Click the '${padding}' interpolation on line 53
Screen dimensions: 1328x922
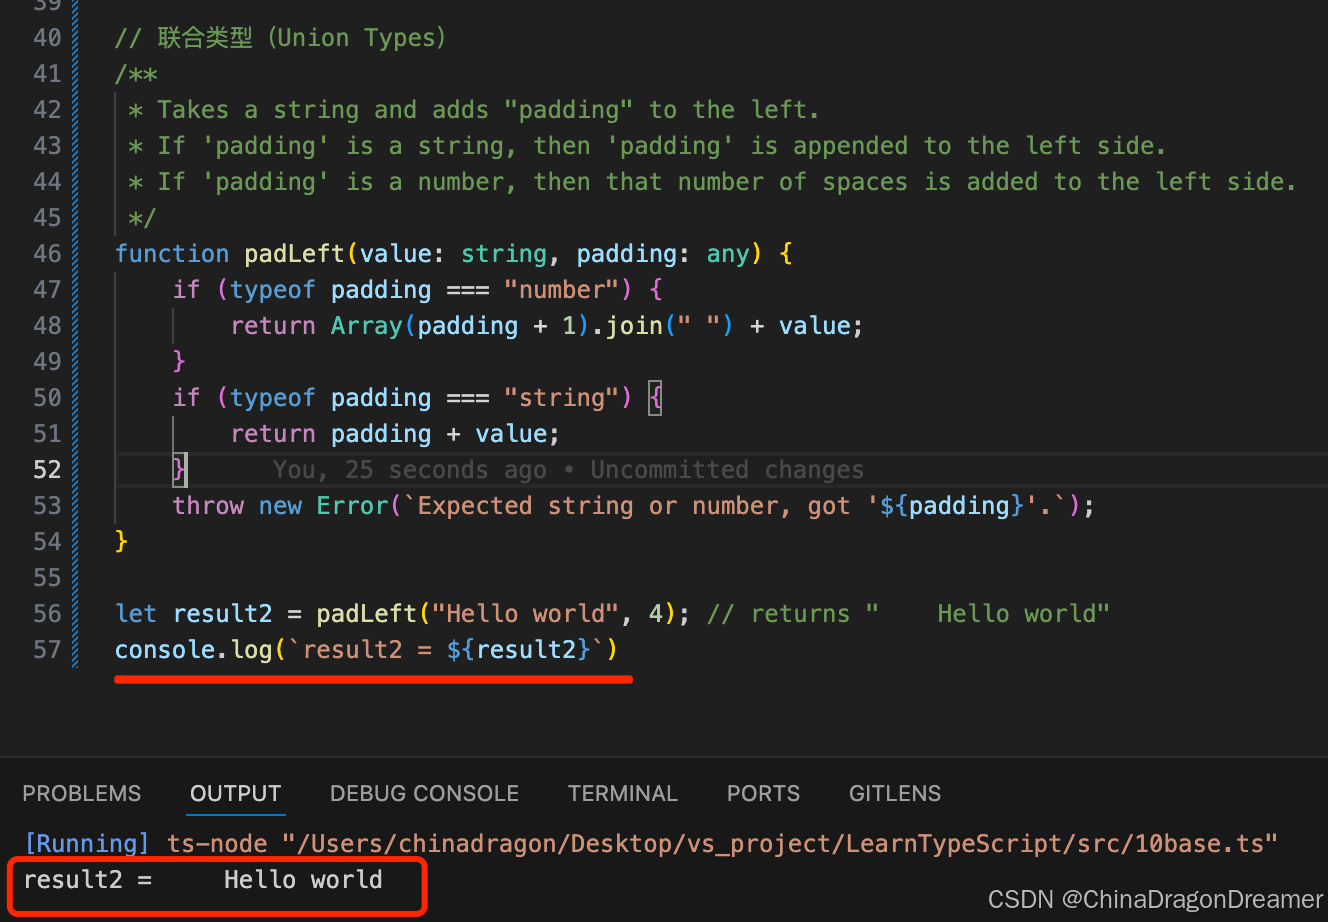point(952,506)
